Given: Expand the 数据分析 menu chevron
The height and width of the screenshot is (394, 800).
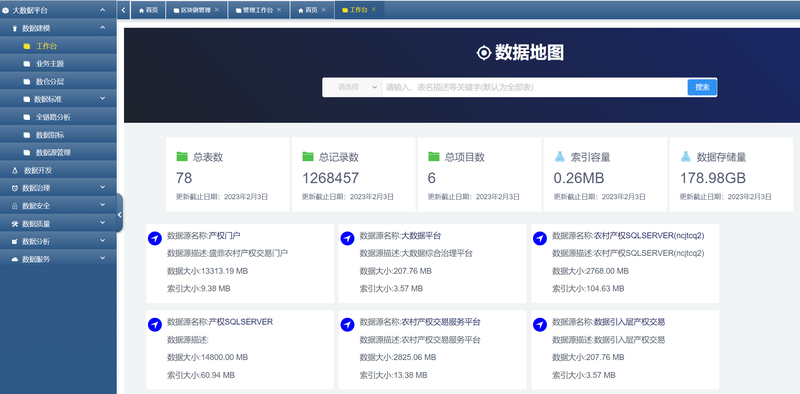Looking at the screenshot, I should coord(103,240).
